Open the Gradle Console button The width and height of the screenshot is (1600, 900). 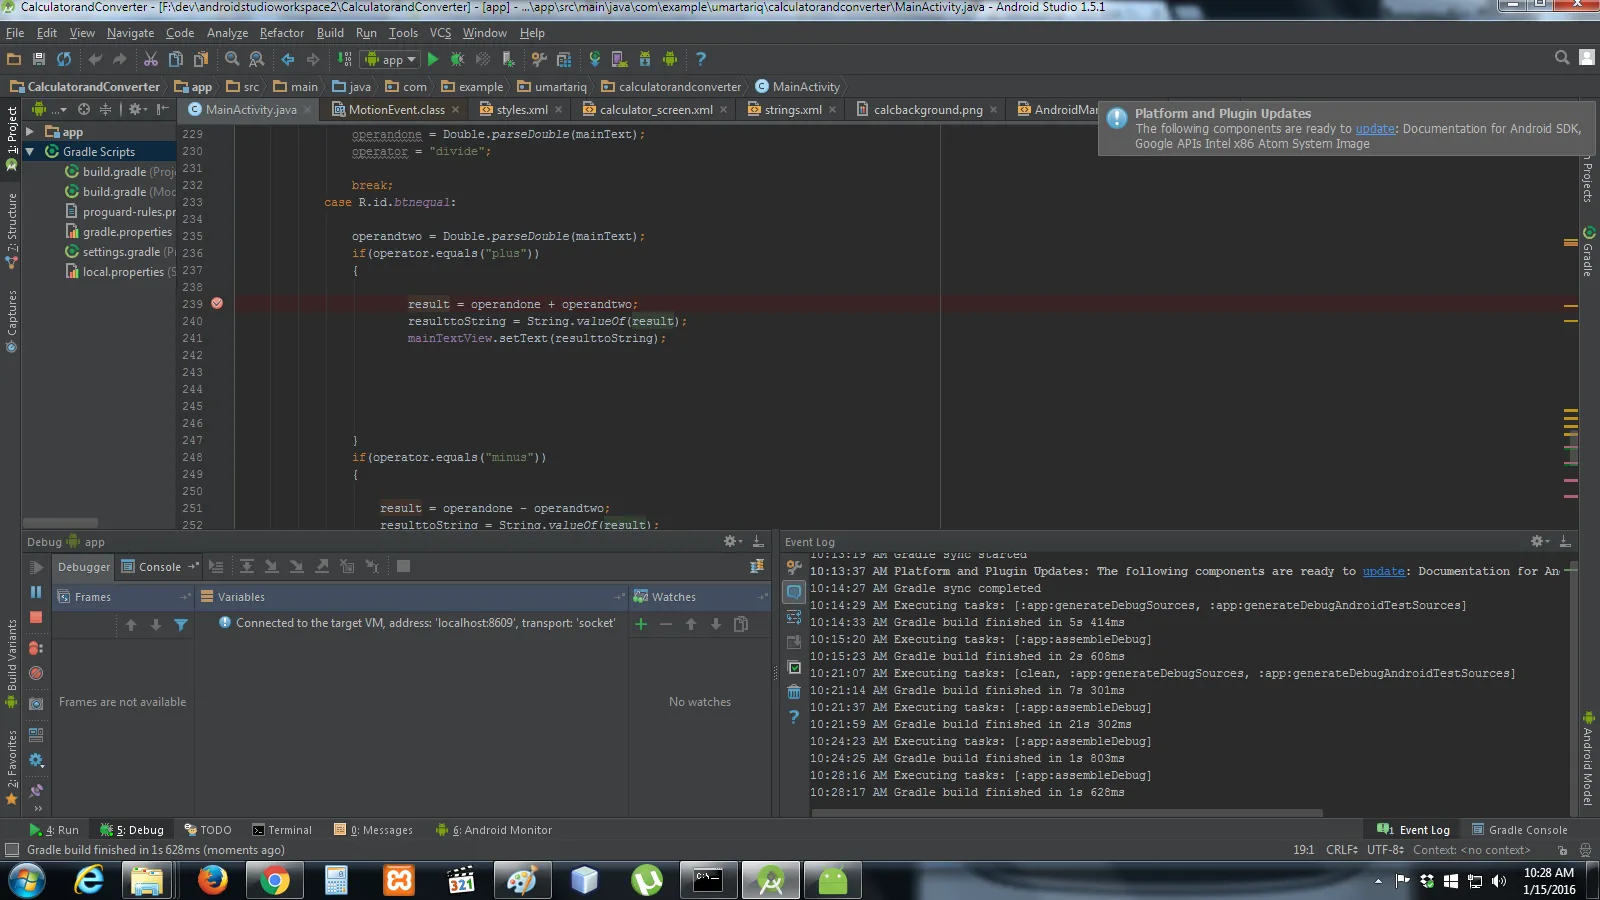point(1518,830)
